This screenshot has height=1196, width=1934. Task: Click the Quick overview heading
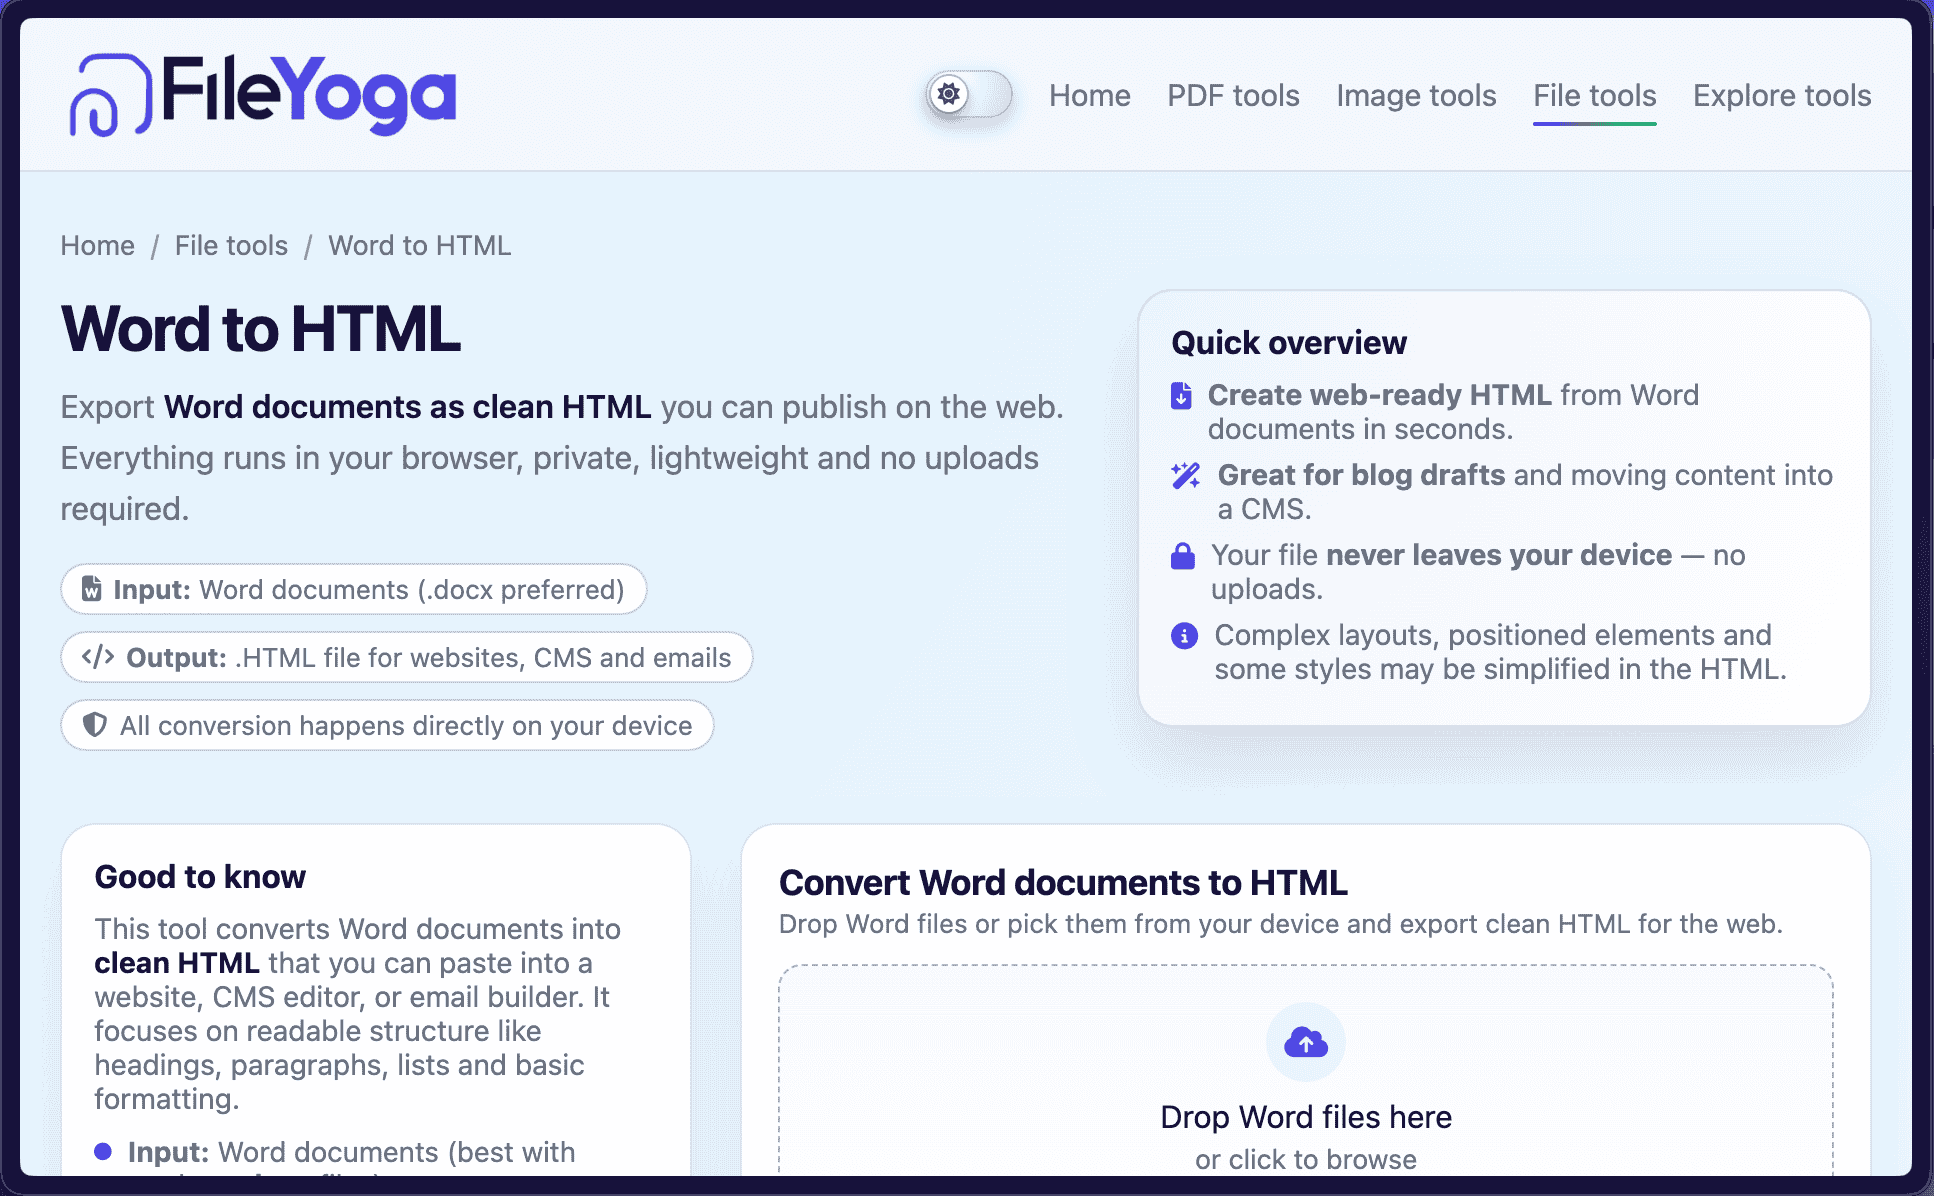[x=1289, y=343]
